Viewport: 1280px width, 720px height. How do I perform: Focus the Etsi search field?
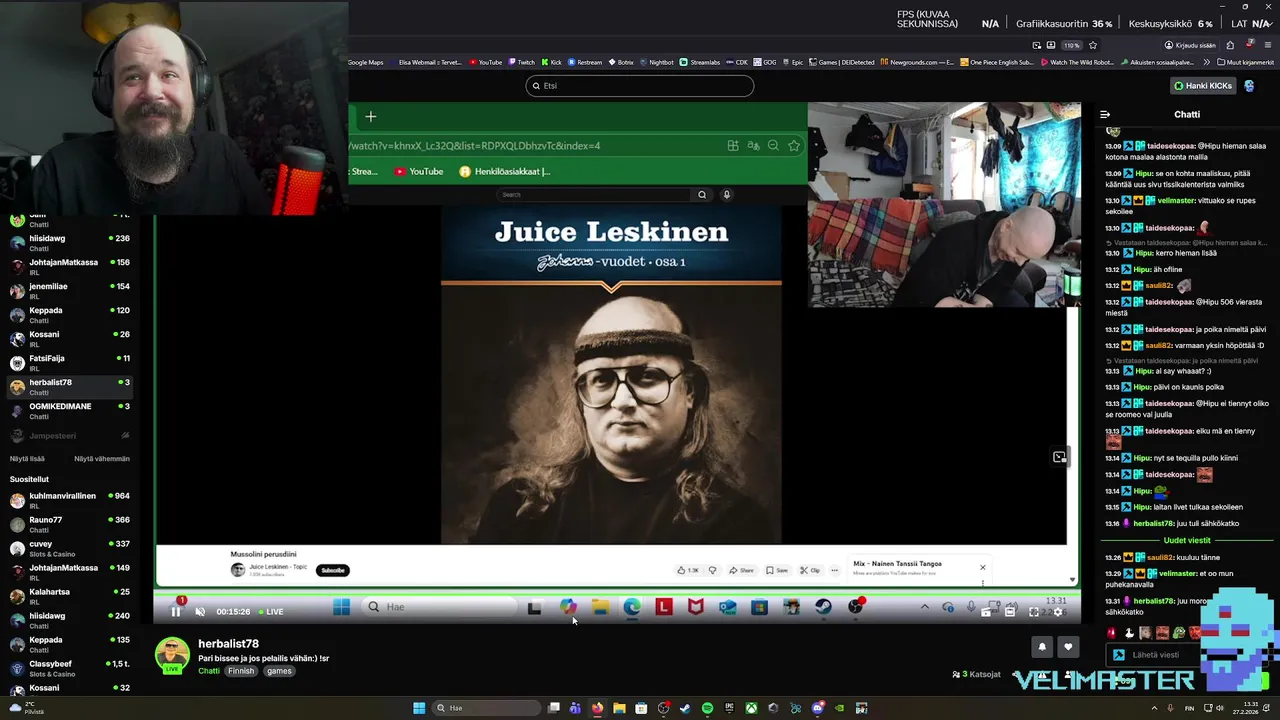click(x=640, y=86)
